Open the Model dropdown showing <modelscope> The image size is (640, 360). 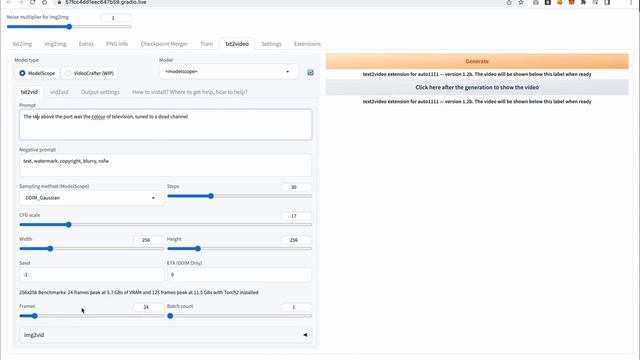click(228, 72)
